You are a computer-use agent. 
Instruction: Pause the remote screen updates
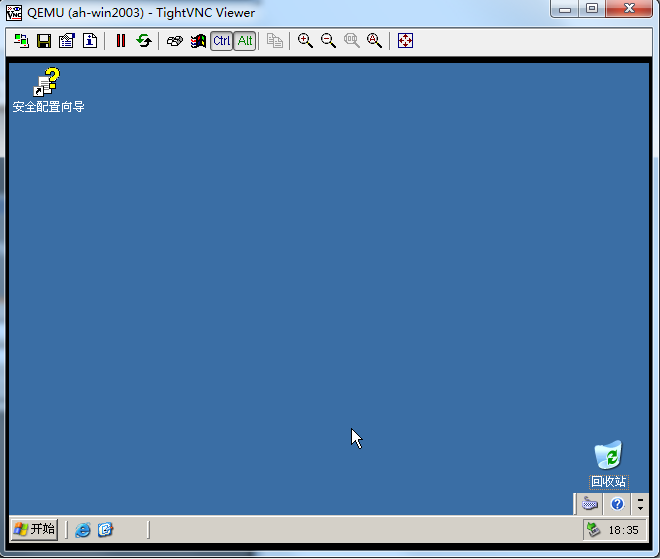[121, 41]
